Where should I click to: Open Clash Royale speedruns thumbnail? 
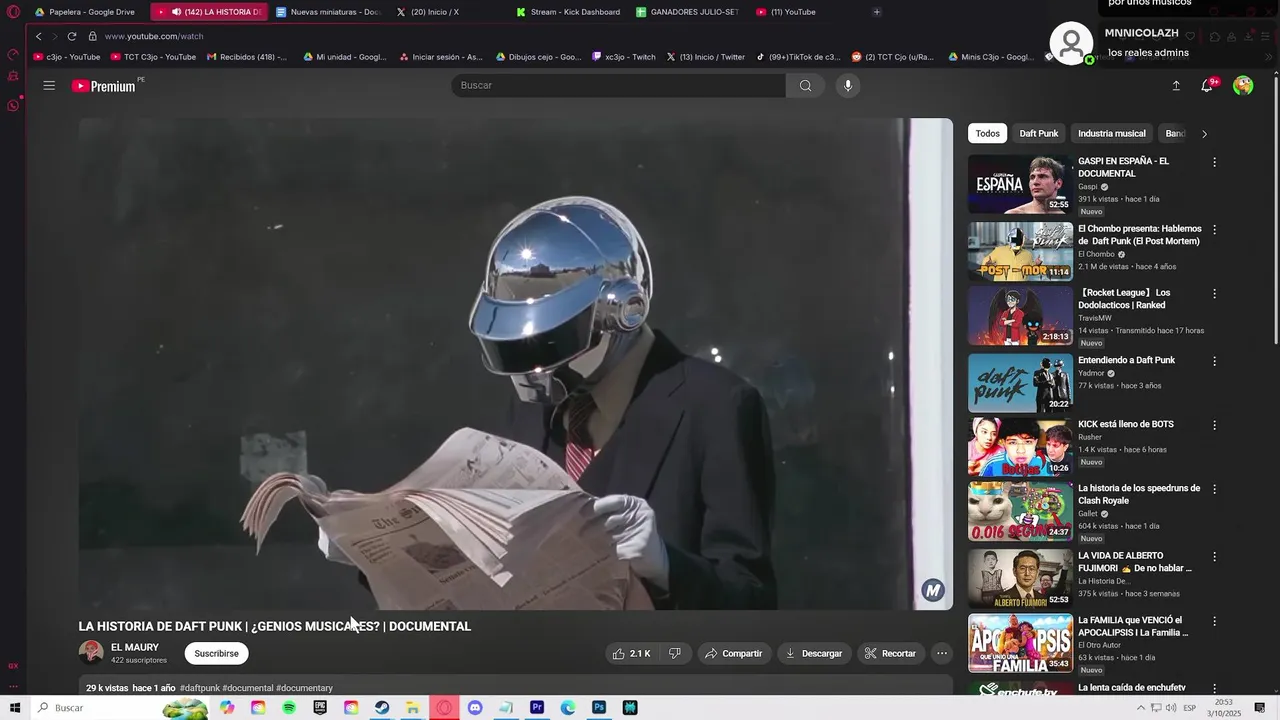point(1020,511)
